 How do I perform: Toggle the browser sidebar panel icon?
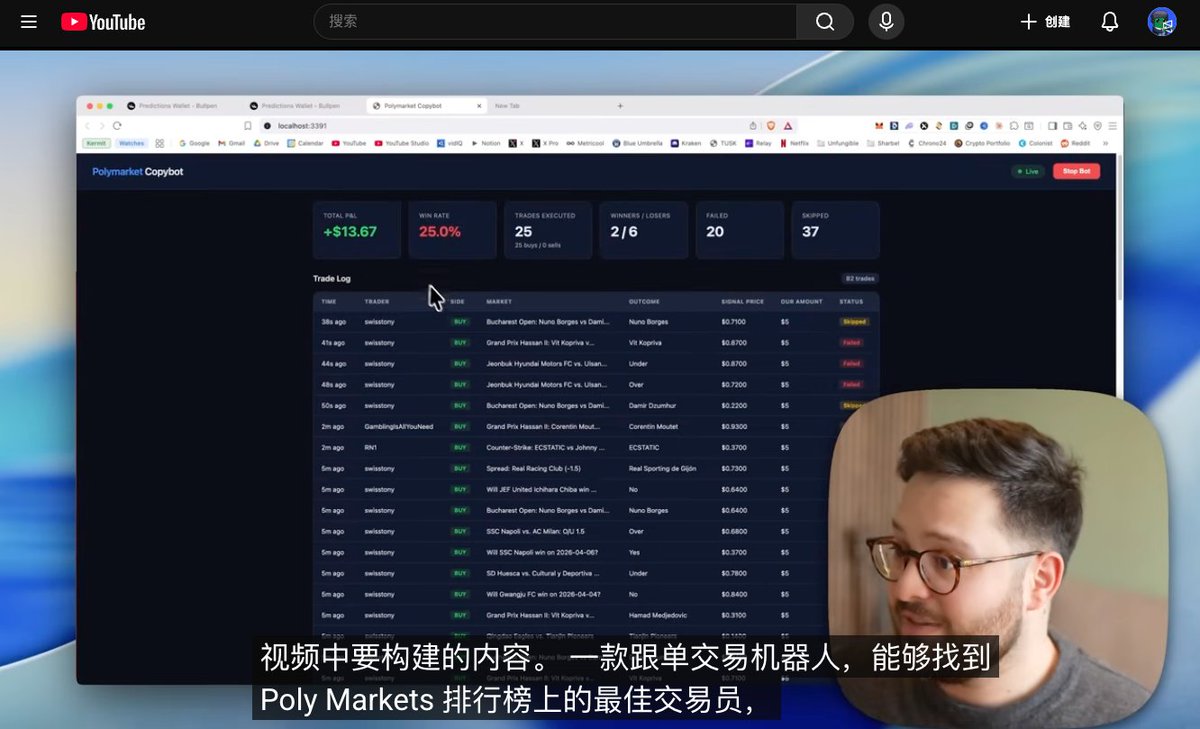[x=1052, y=125]
